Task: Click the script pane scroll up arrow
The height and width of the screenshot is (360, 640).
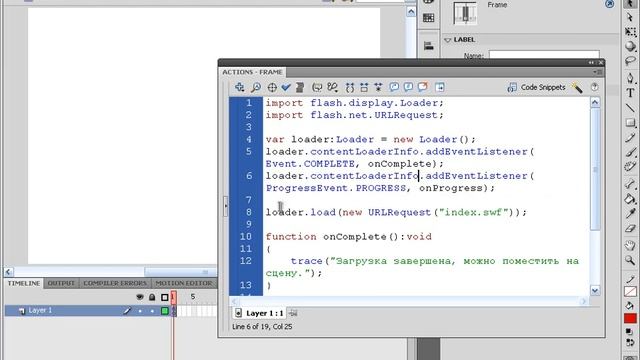Action: coord(595,102)
